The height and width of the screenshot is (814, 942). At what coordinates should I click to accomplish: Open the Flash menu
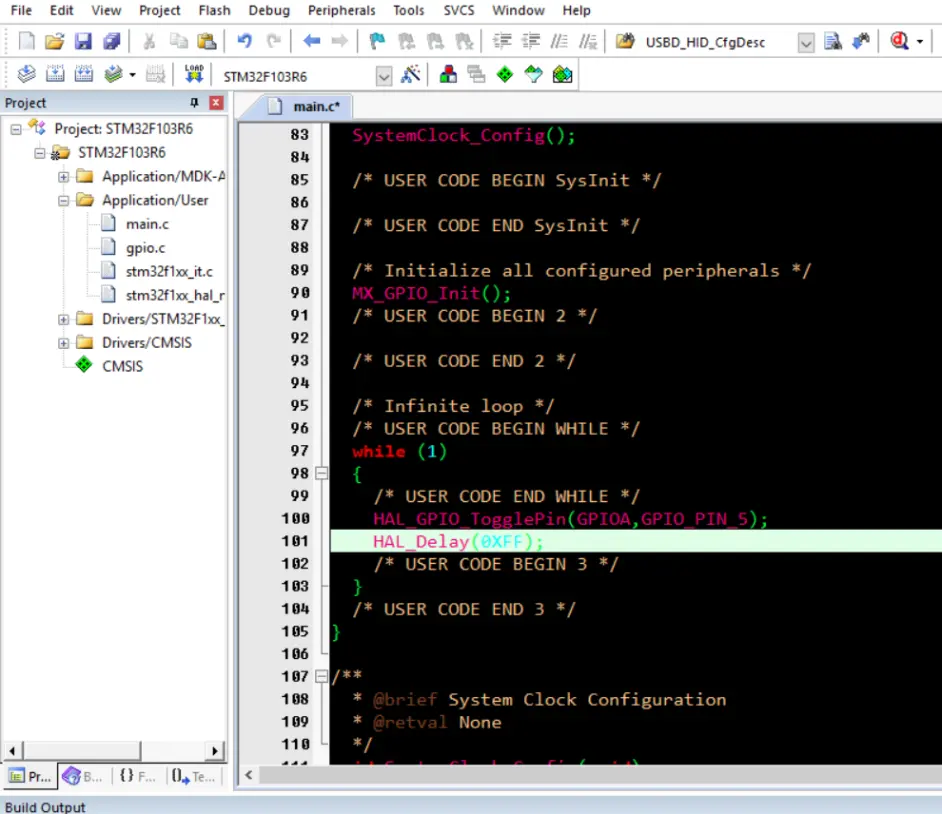[214, 10]
